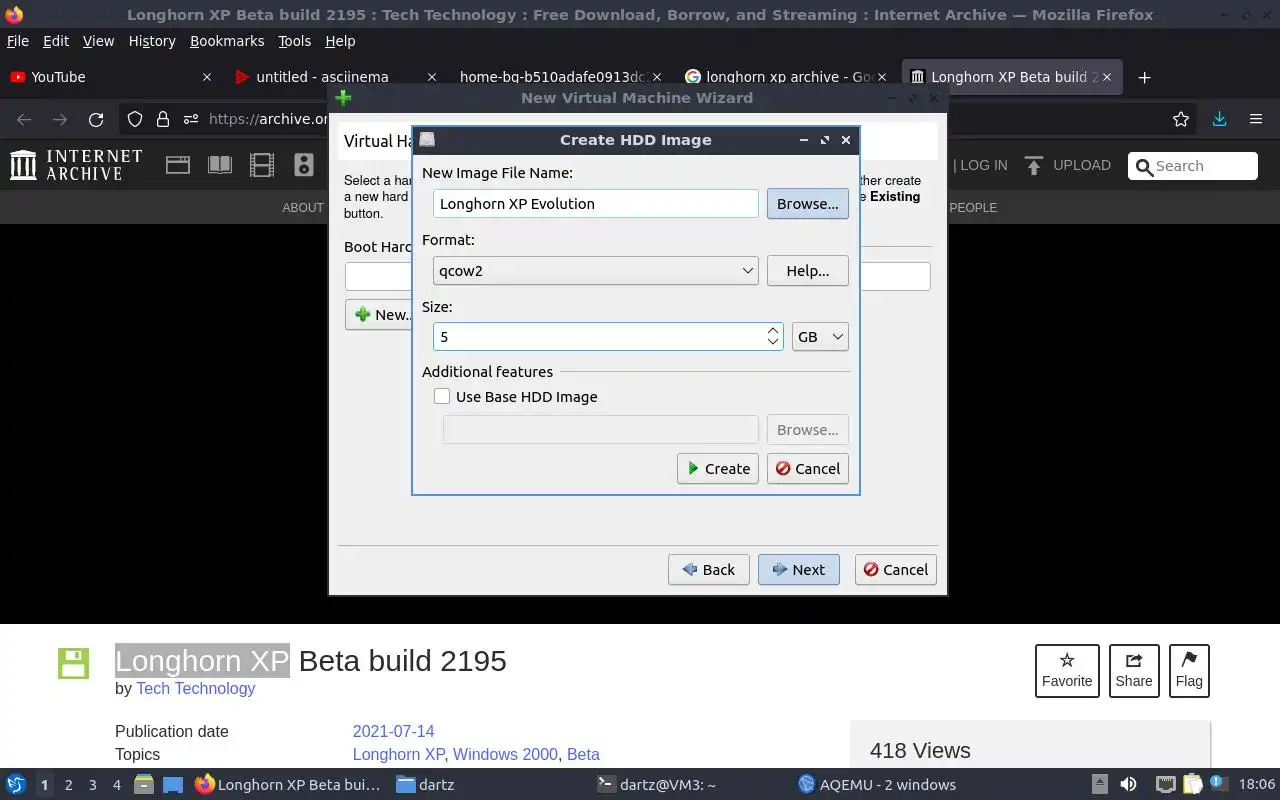1280x800 pixels.
Task: Show the tracking protection shield info
Action: [135, 119]
